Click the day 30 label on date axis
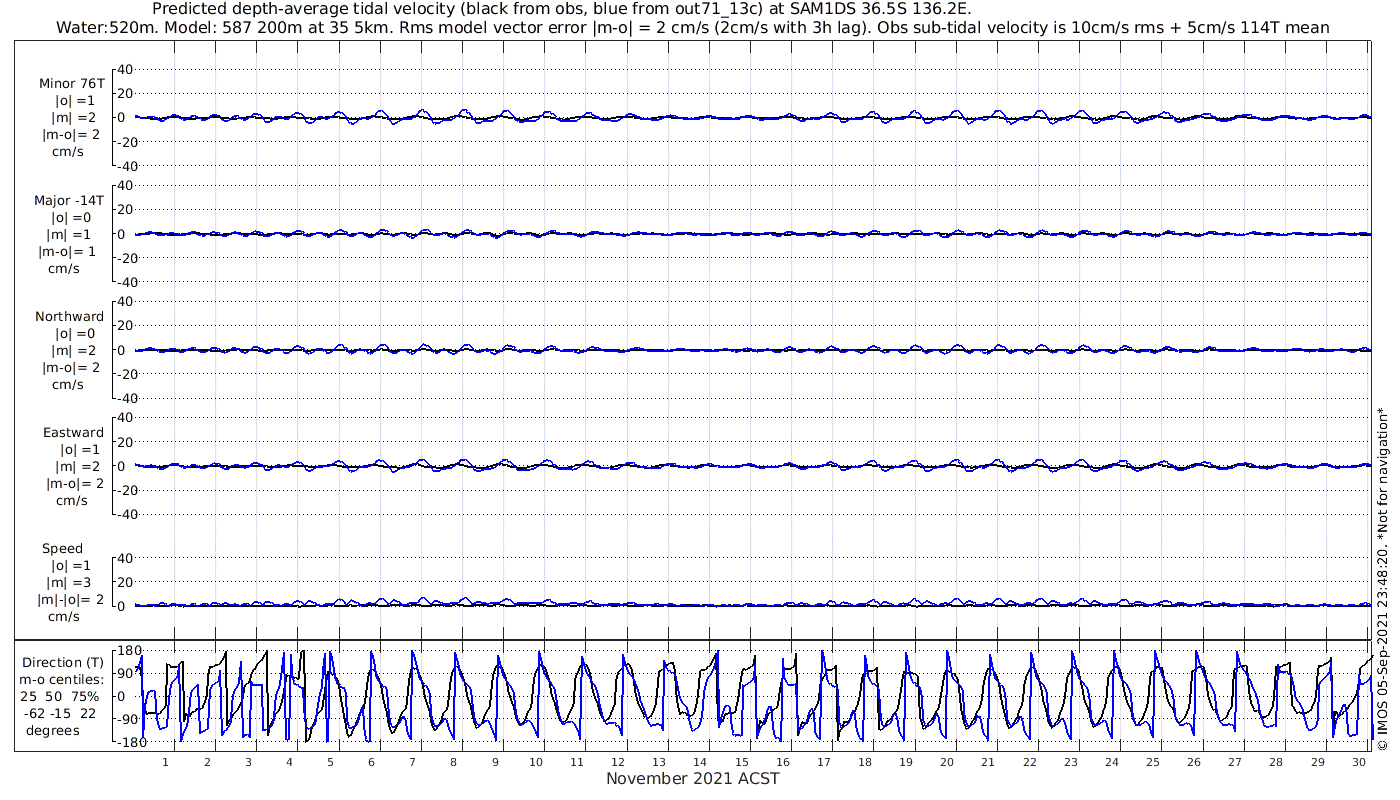The image size is (1400, 800). click(x=1358, y=762)
